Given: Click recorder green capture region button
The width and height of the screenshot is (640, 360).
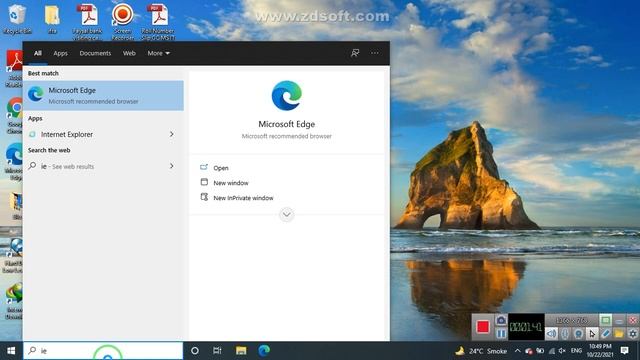Looking at the screenshot, I should (605, 320).
